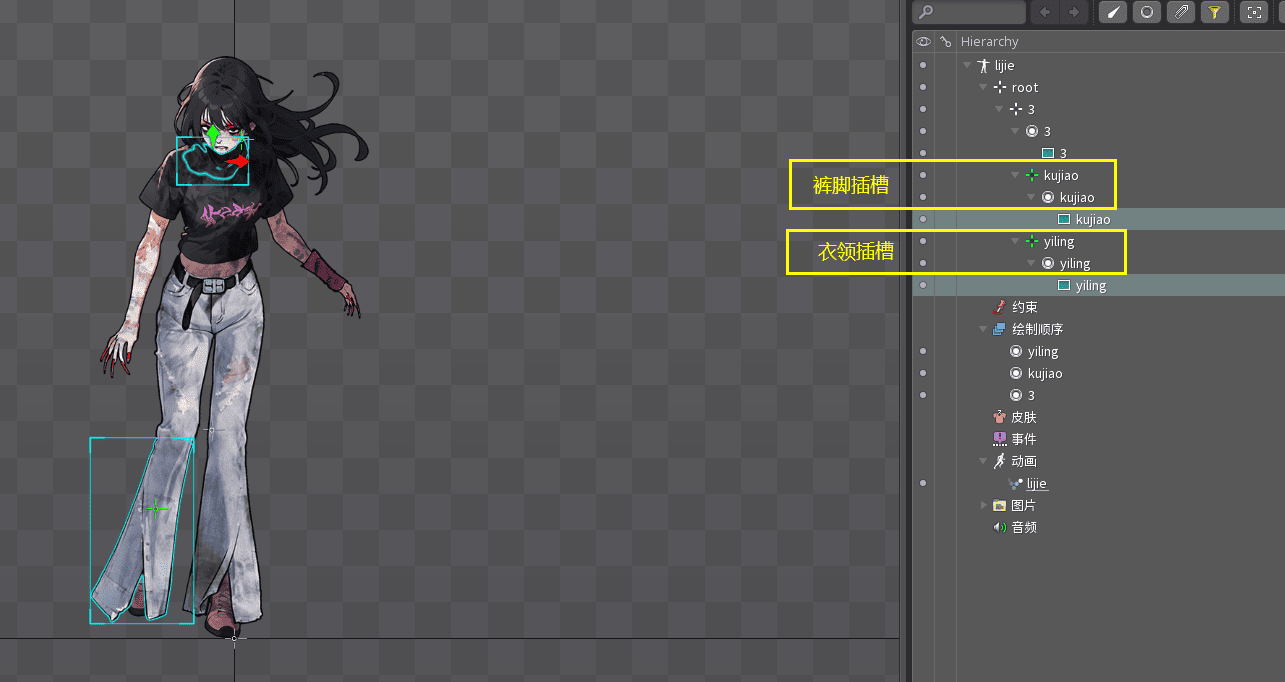Image resolution: width=1285 pixels, height=682 pixels.
Task: Click the slot filter ring icon
Action: (x=1147, y=12)
